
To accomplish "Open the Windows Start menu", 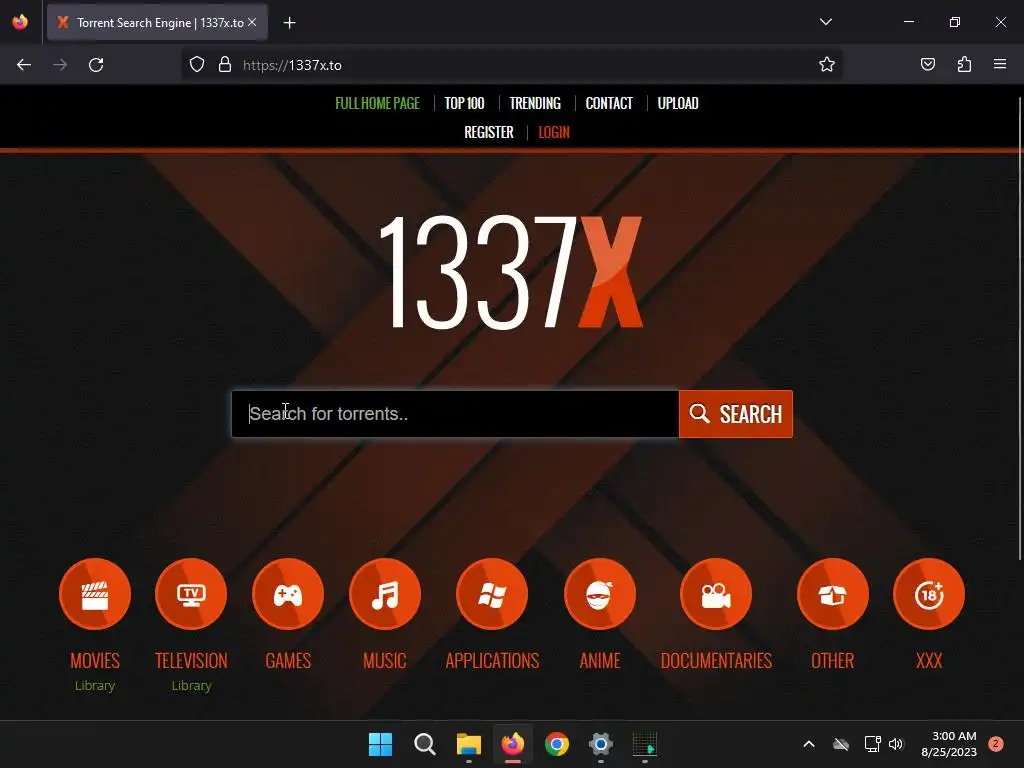I will coord(380,744).
